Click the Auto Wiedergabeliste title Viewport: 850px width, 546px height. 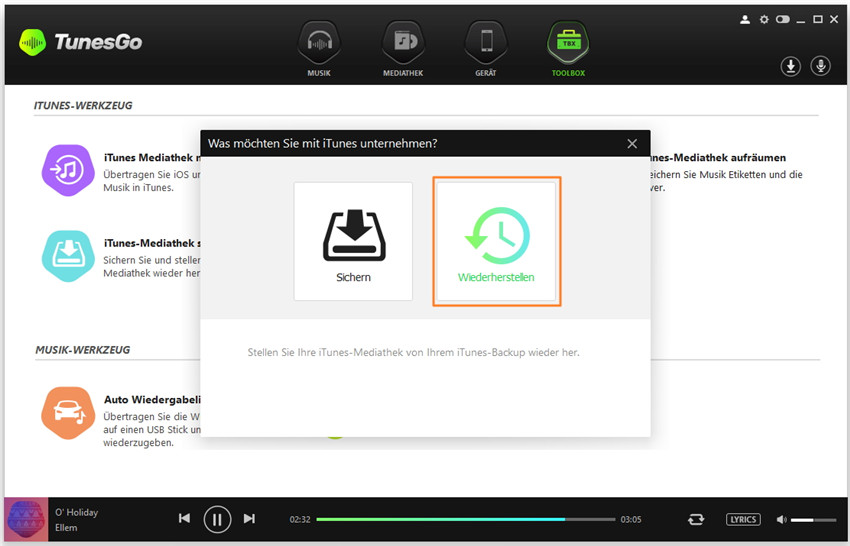152,400
